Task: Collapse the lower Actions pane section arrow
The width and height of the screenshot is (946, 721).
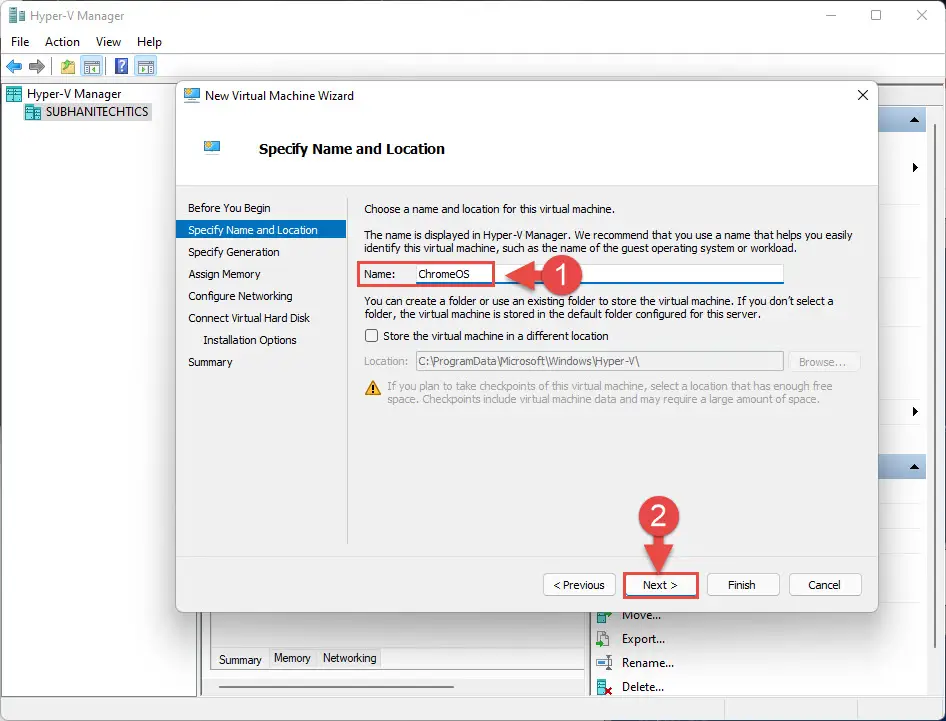Action: 914,467
